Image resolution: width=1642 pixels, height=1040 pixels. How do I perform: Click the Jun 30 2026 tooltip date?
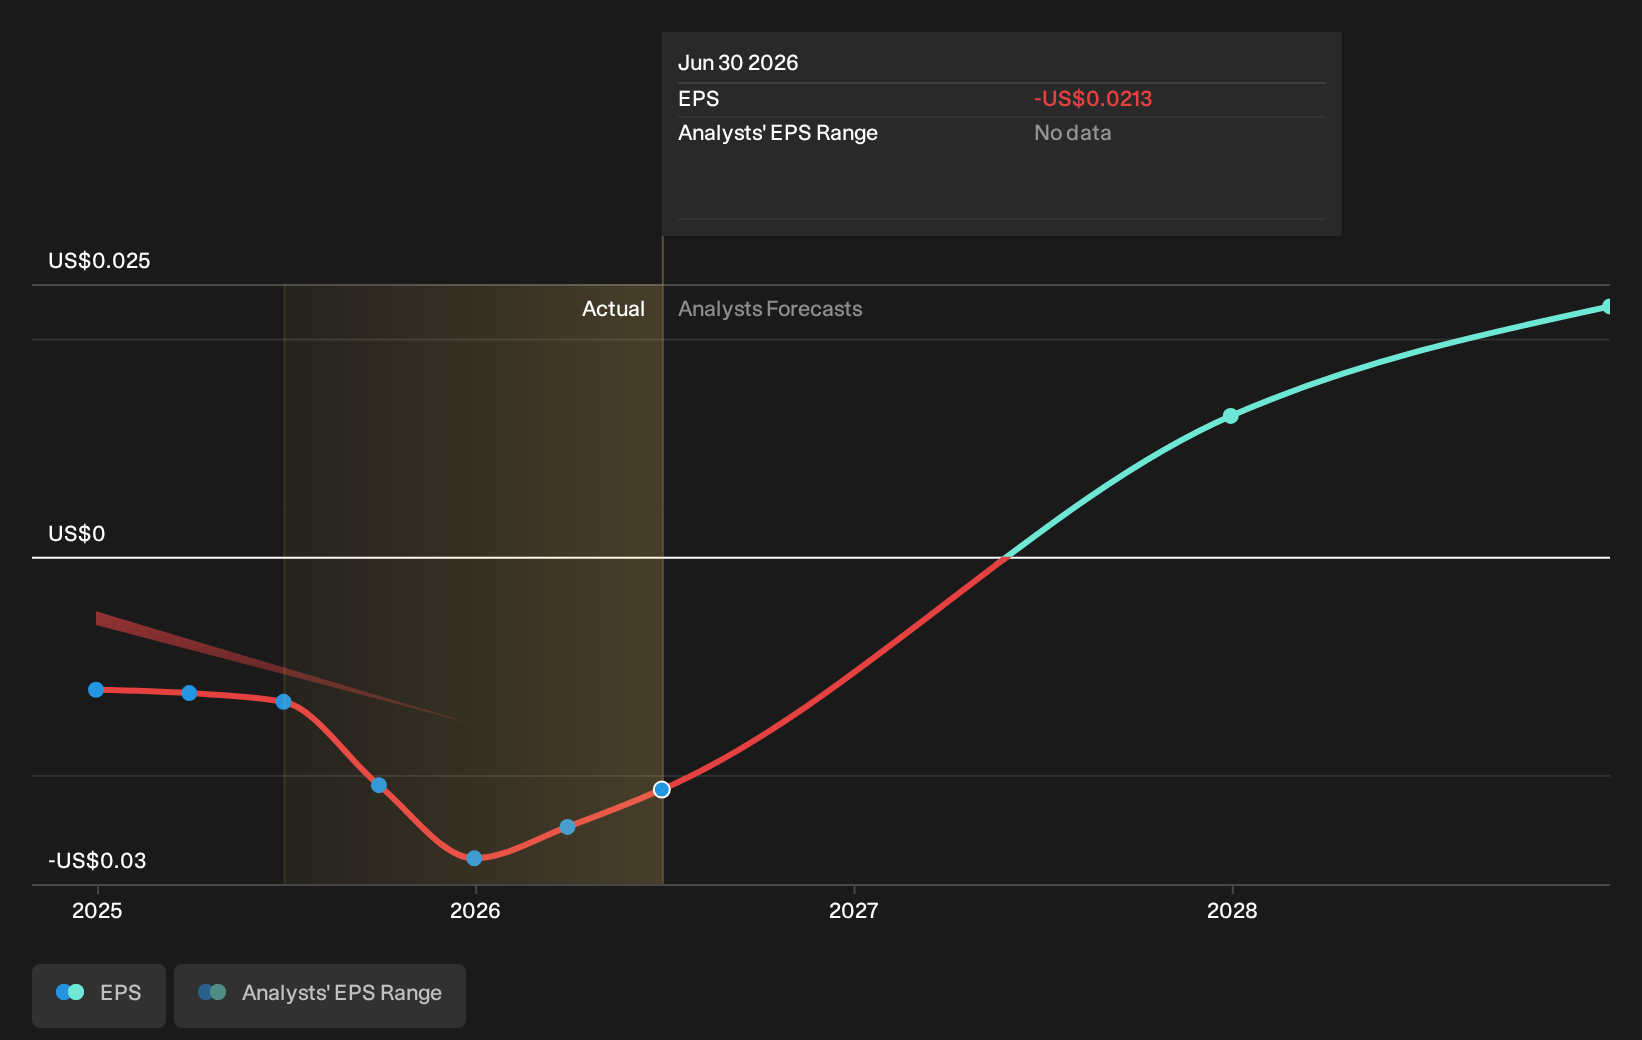coord(738,63)
